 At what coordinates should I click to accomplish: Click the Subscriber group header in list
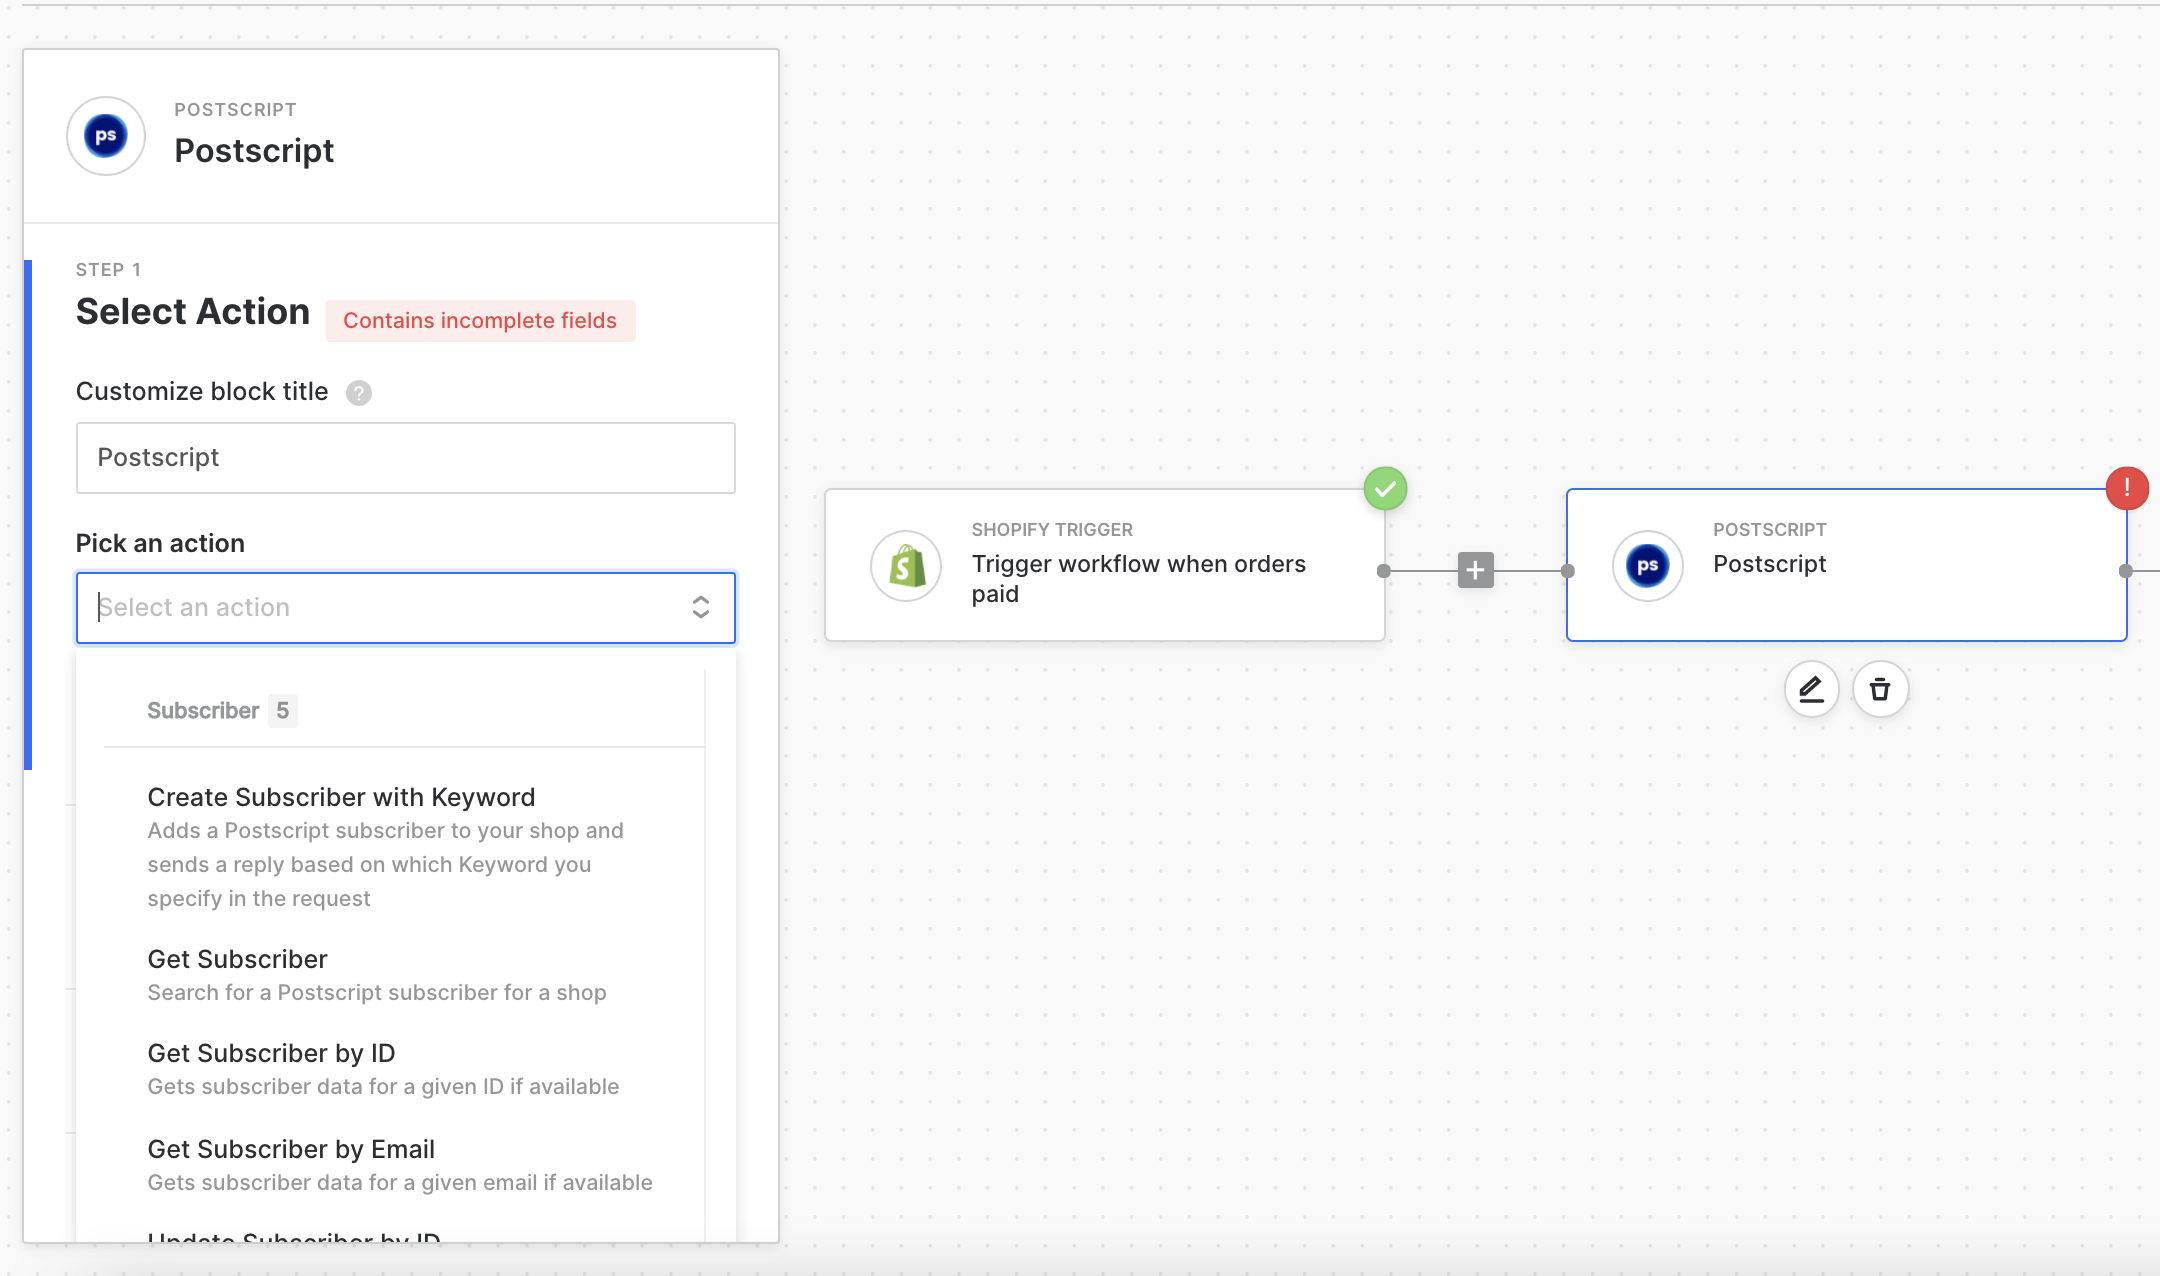(203, 710)
